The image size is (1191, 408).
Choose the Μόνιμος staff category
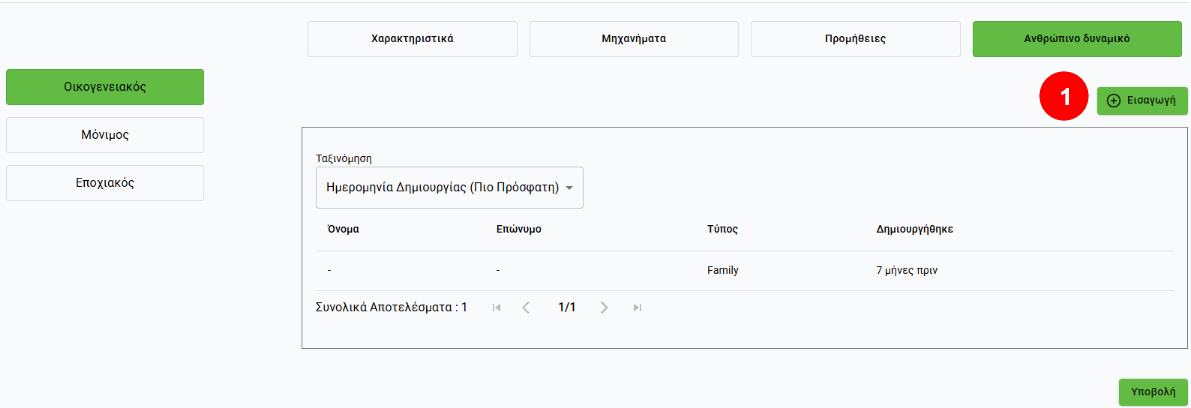pyautogui.click(x=105, y=135)
